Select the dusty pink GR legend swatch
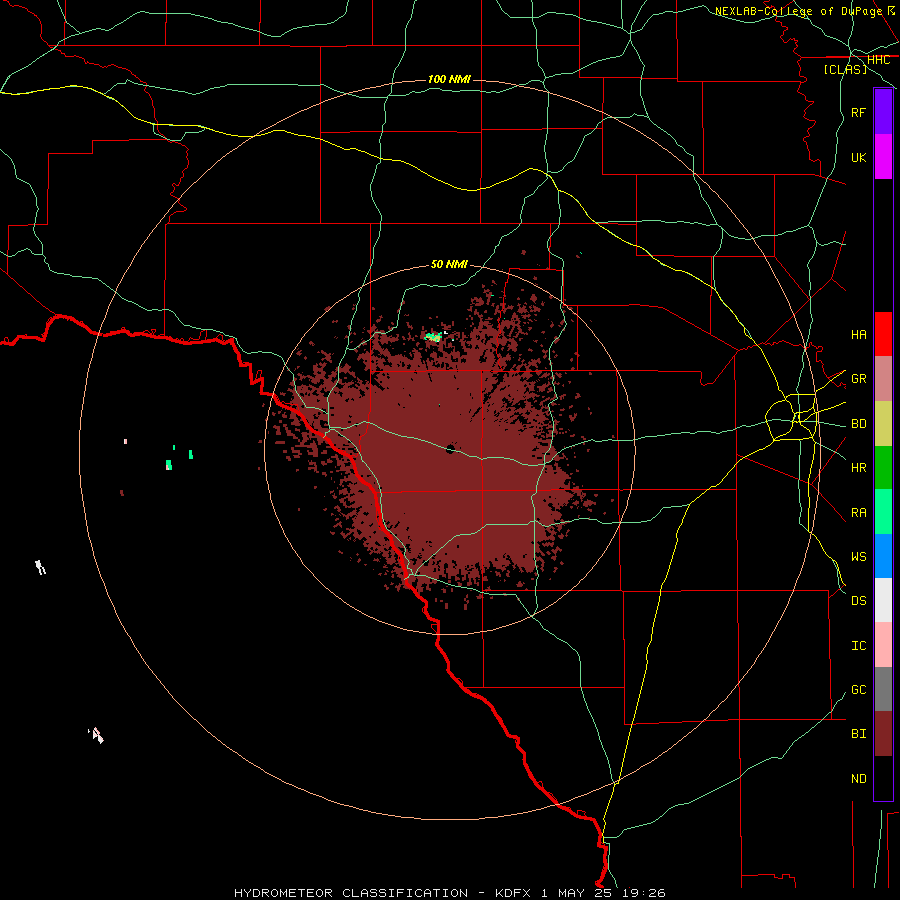Image resolution: width=900 pixels, height=900 pixels. click(x=883, y=379)
